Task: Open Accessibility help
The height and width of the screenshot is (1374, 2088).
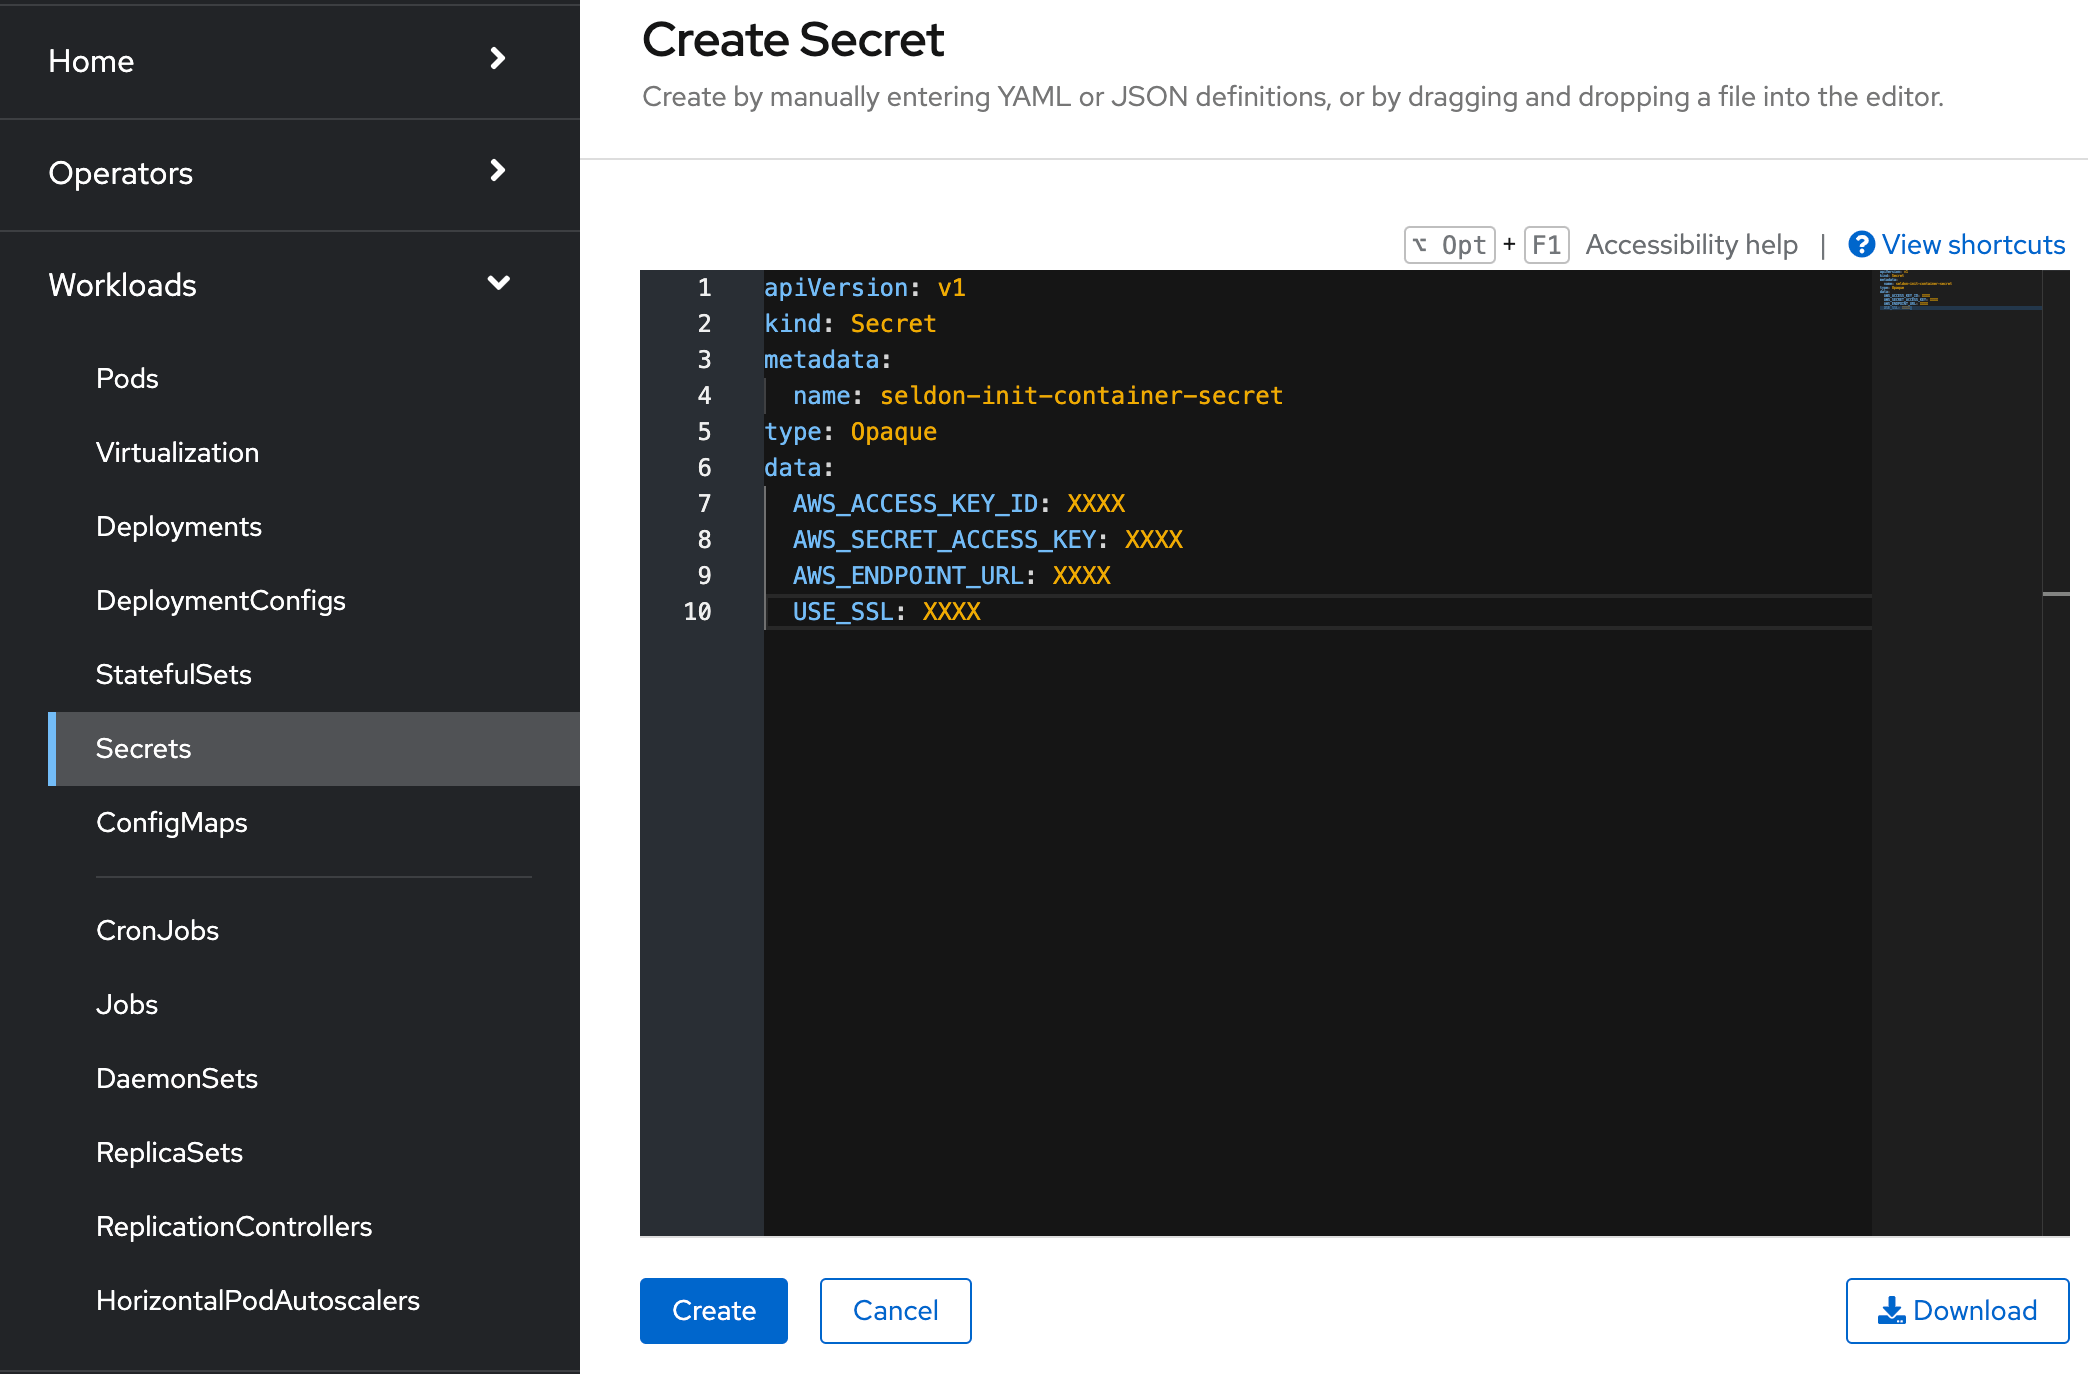Action: coord(1691,244)
